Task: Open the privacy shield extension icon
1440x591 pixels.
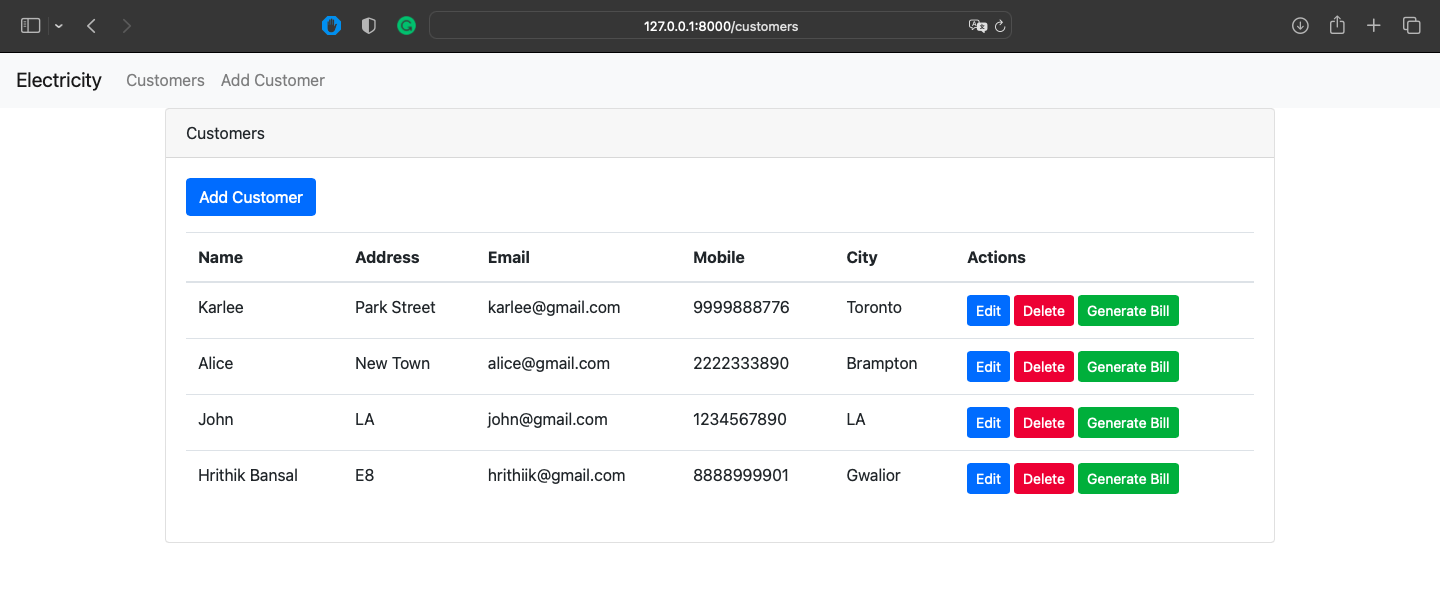Action: coord(368,25)
